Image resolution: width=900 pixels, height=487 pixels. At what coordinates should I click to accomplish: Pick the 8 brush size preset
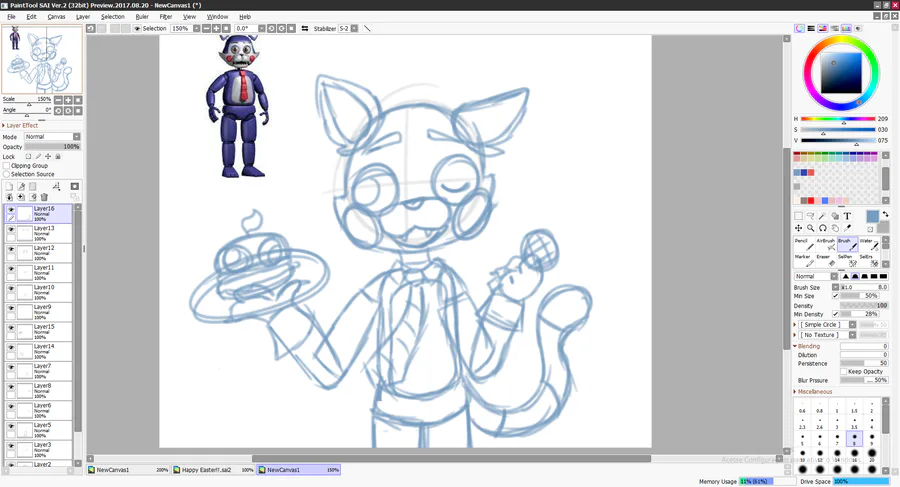[854, 439]
